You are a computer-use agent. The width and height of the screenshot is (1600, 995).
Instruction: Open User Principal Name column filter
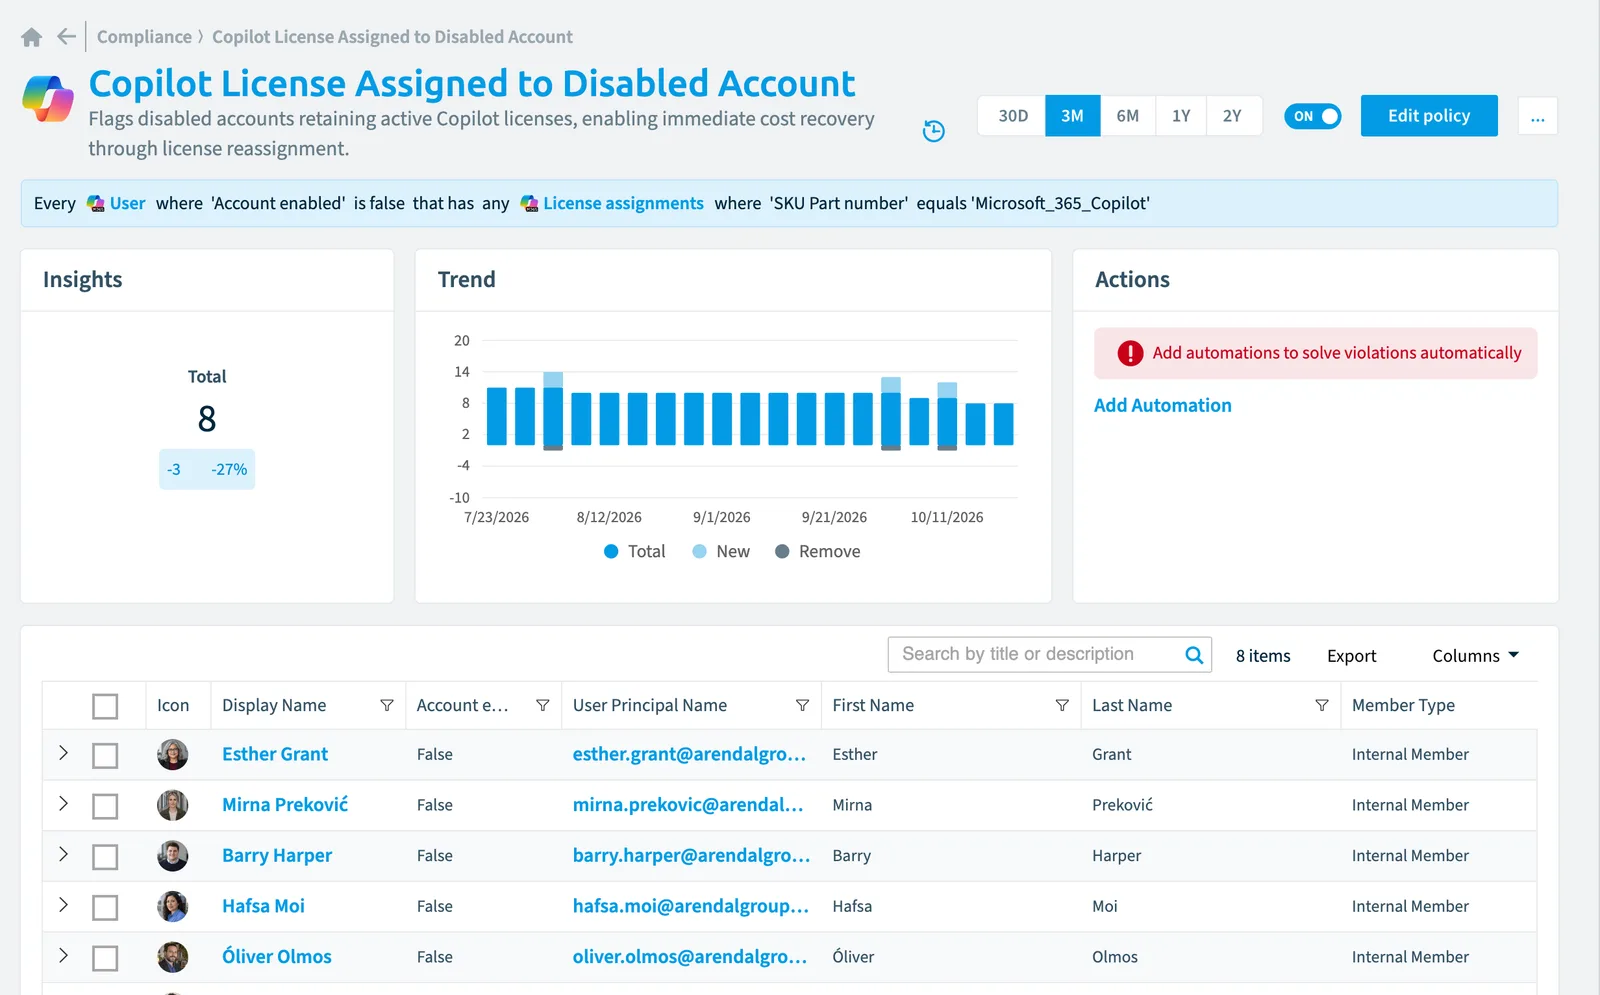click(x=802, y=705)
